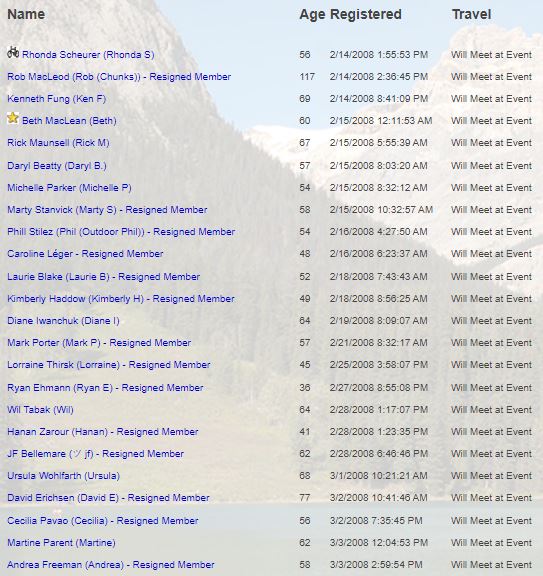Viewport: 543px width, 576px height.
Task: Open Wil Tabak (Wil) profile
Action: [x=40, y=410]
